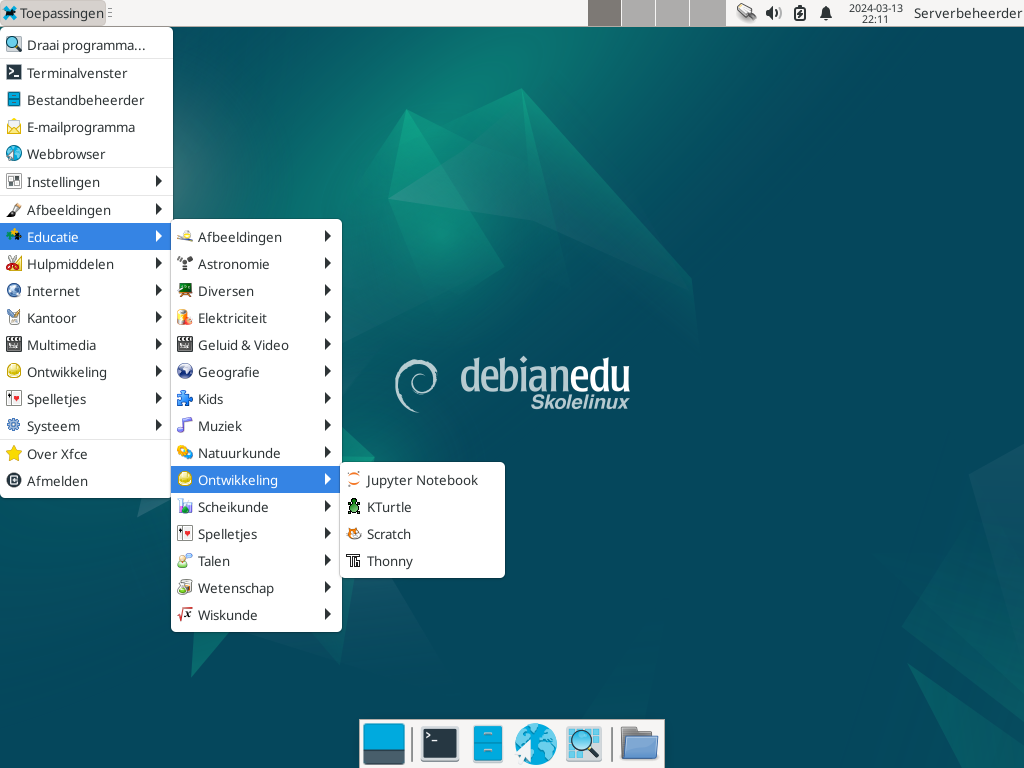Launch web browser from the dock
This screenshot has width=1024, height=768.
click(536, 744)
